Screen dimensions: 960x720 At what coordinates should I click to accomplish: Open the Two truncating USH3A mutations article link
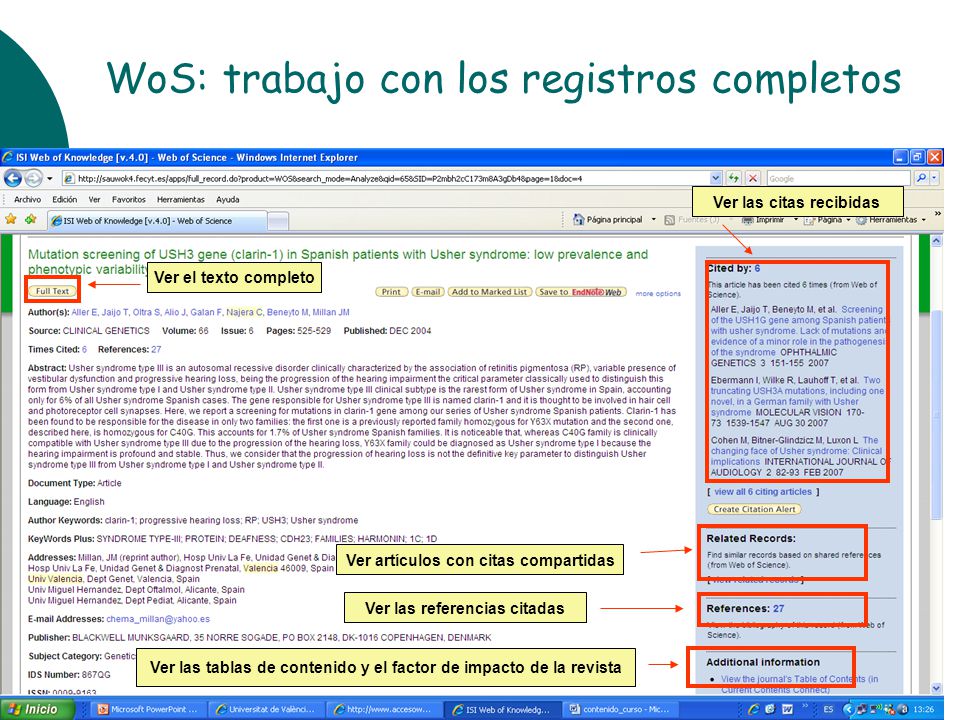(x=797, y=396)
